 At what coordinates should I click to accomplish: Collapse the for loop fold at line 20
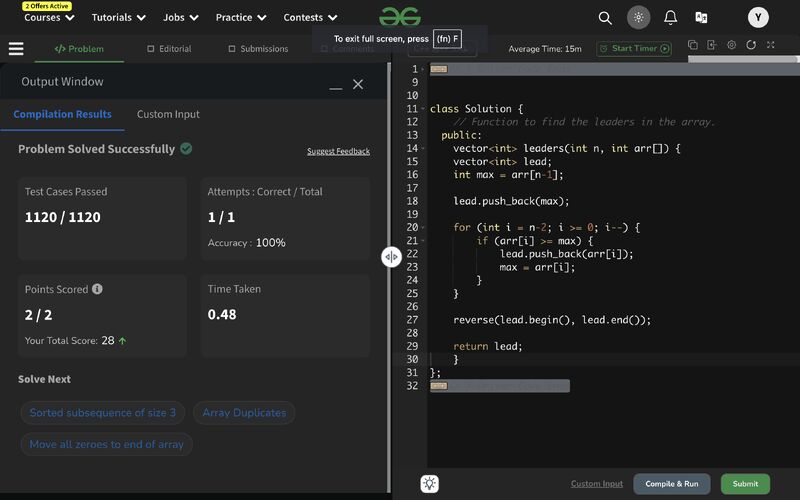coord(423,228)
